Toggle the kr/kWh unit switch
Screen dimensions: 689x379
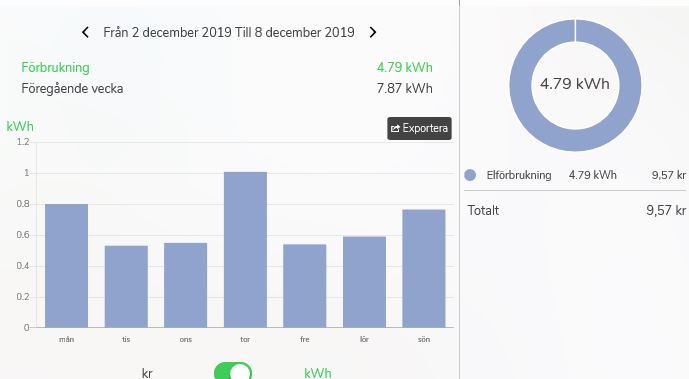coord(233,372)
